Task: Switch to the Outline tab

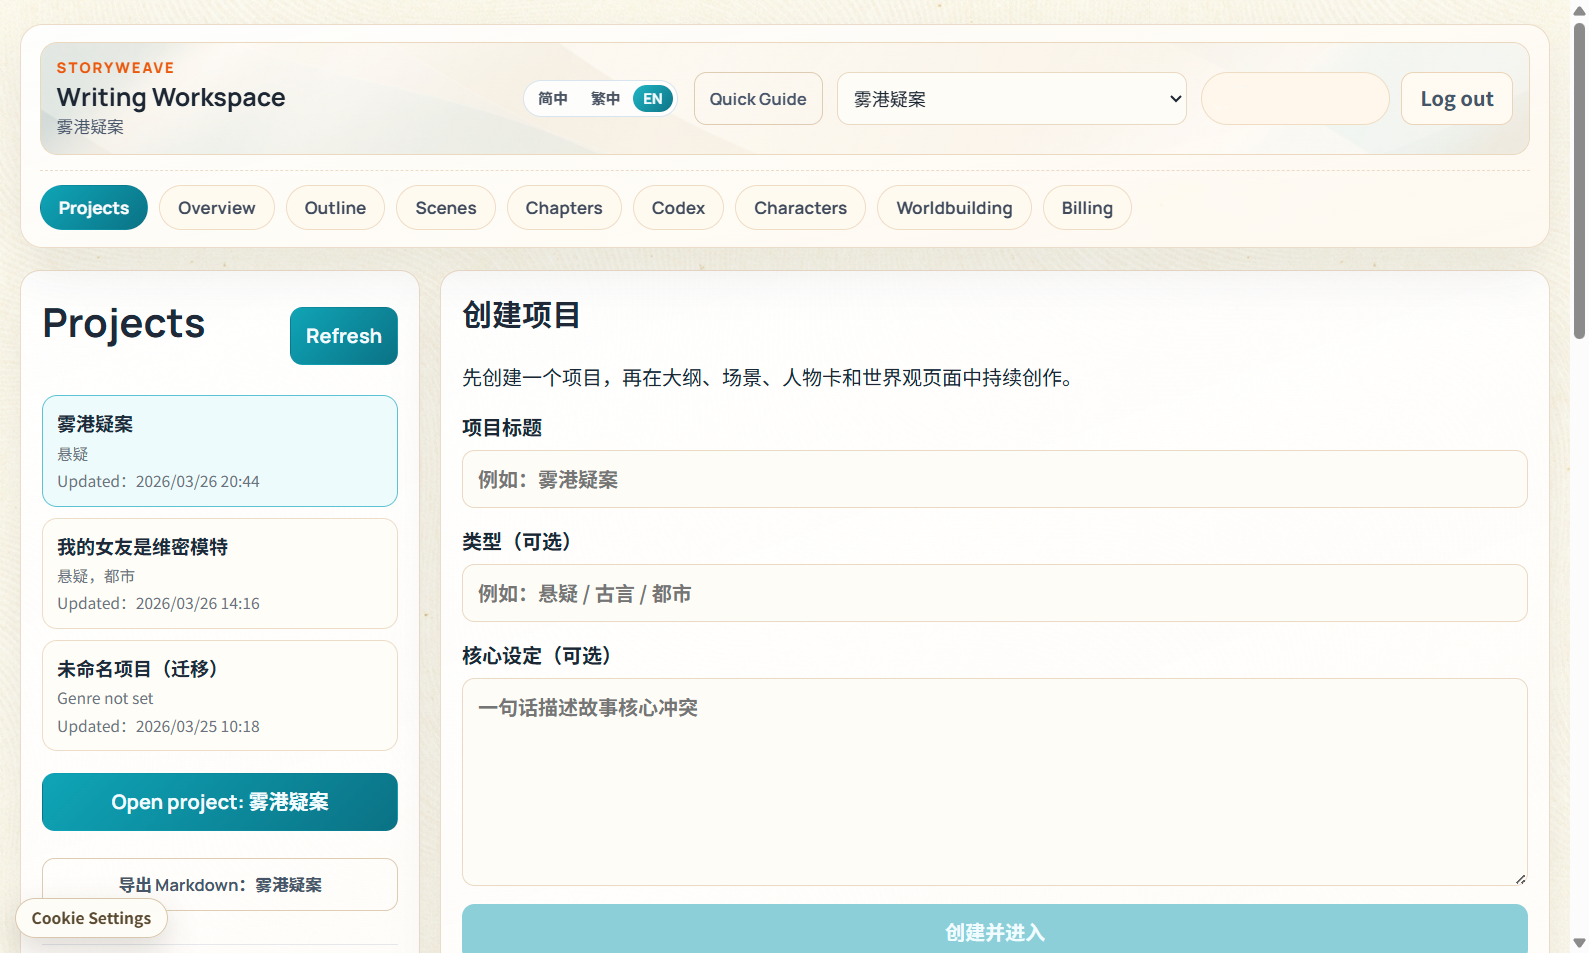Action: point(335,207)
